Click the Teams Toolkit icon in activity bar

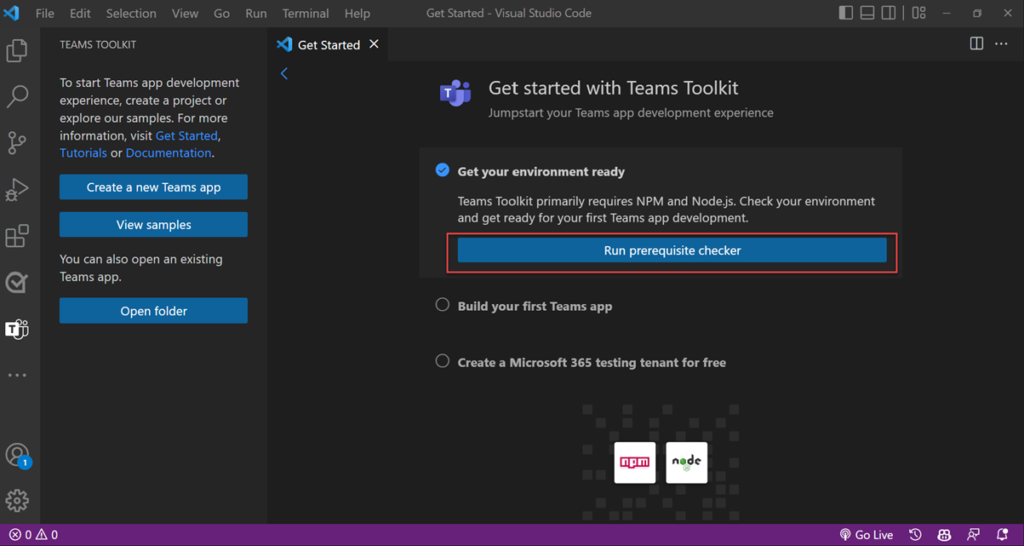click(17, 329)
